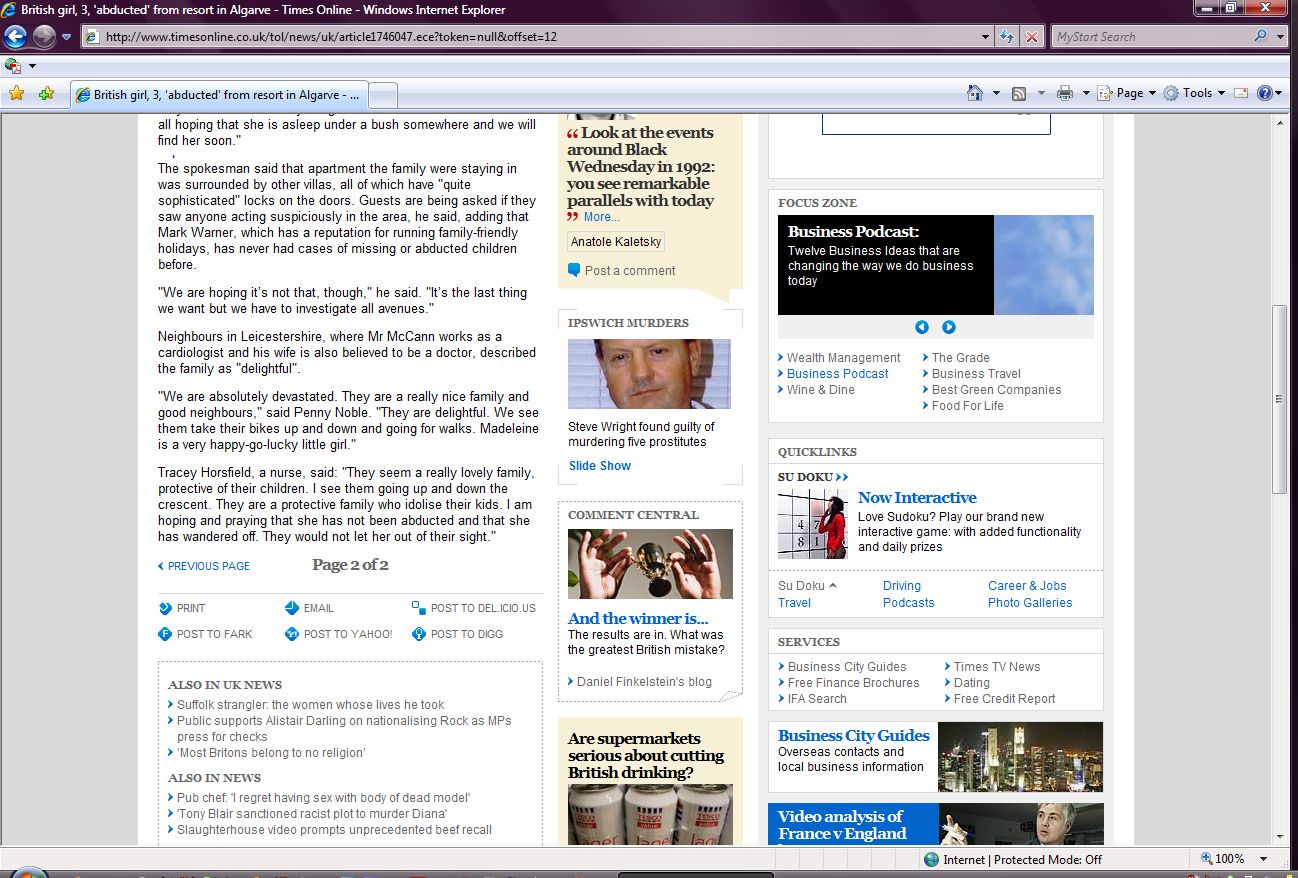
Task: Open the Slide Show link
Action: click(600, 466)
